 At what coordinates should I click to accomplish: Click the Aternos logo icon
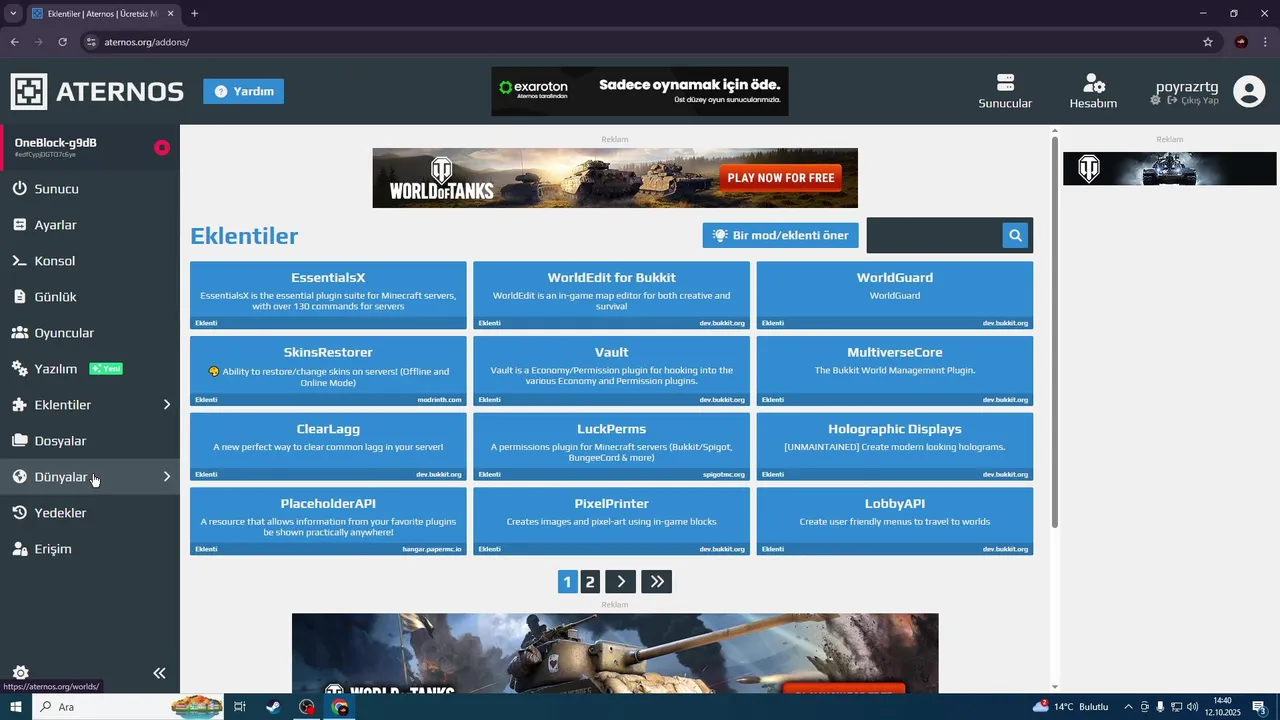point(29,92)
